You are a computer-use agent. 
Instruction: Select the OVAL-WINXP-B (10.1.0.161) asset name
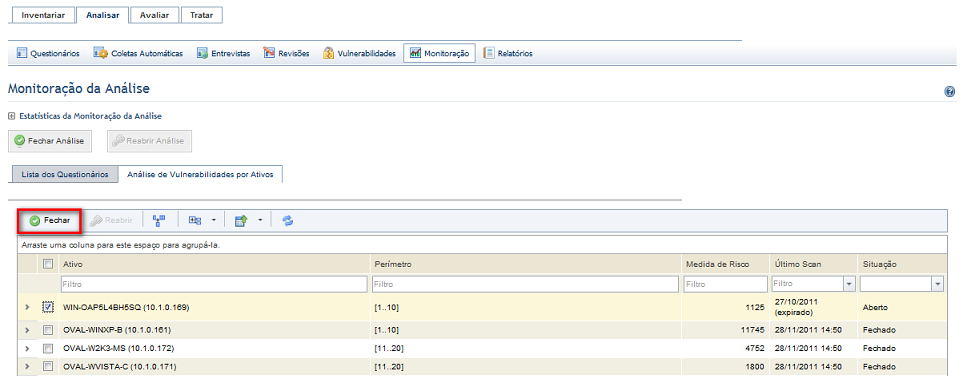pyautogui.click(x=117, y=330)
